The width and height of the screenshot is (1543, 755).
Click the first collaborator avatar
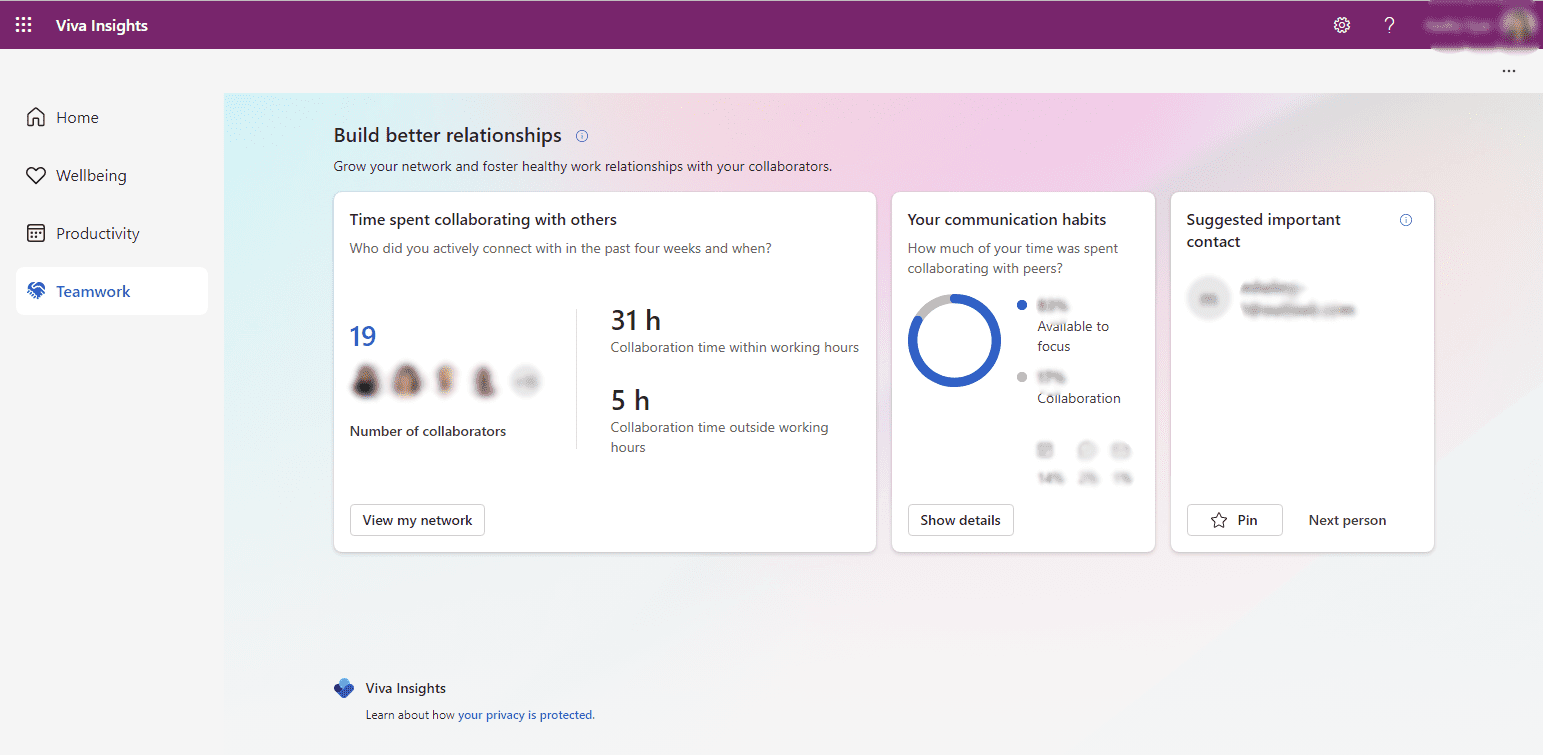(x=367, y=380)
